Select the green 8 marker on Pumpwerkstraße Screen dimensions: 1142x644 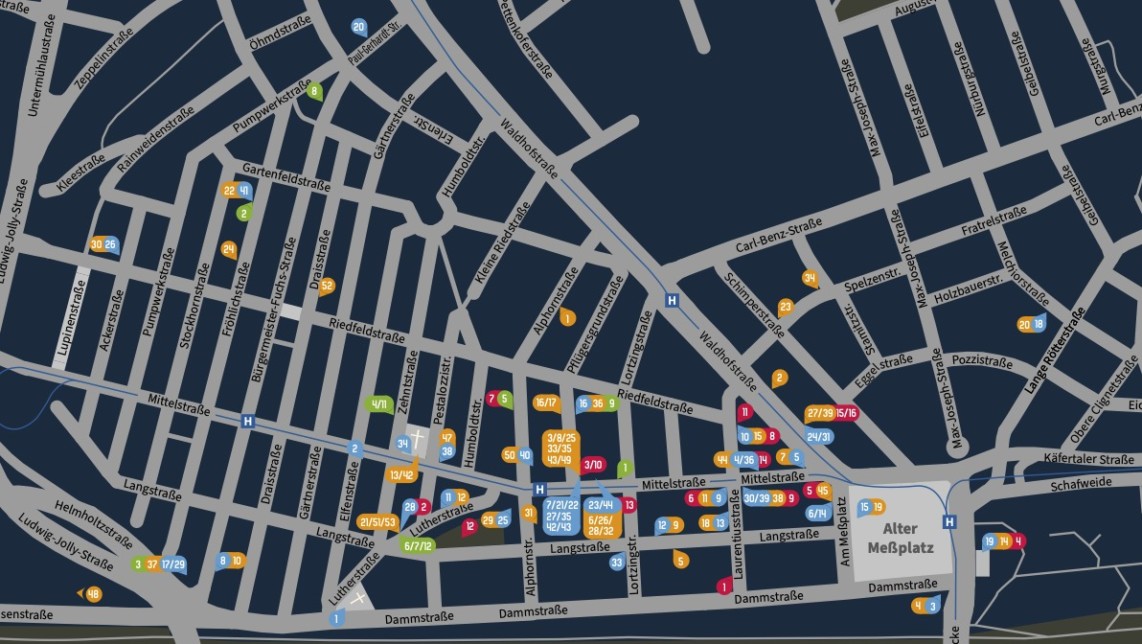coord(315,92)
